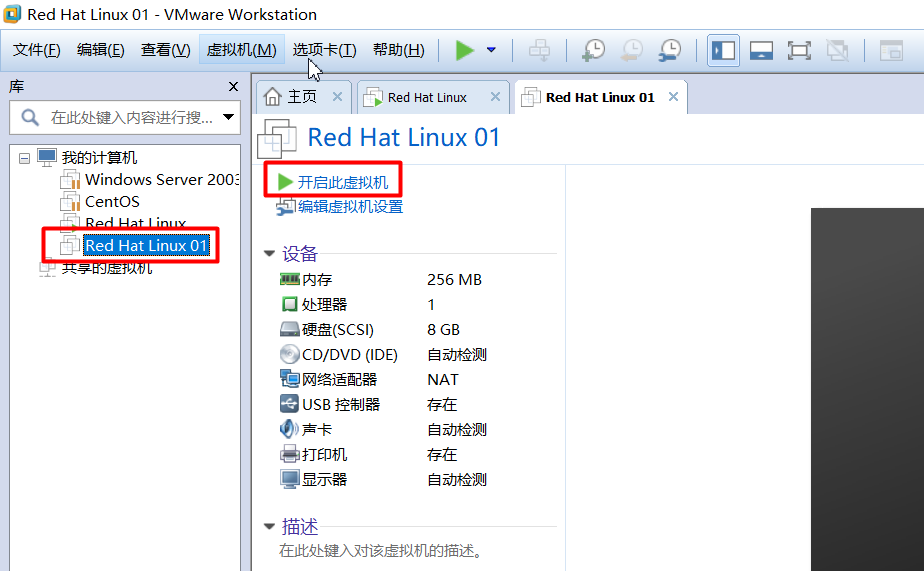Close the 主页 tab
The width and height of the screenshot is (924, 571).
(337, 97)
